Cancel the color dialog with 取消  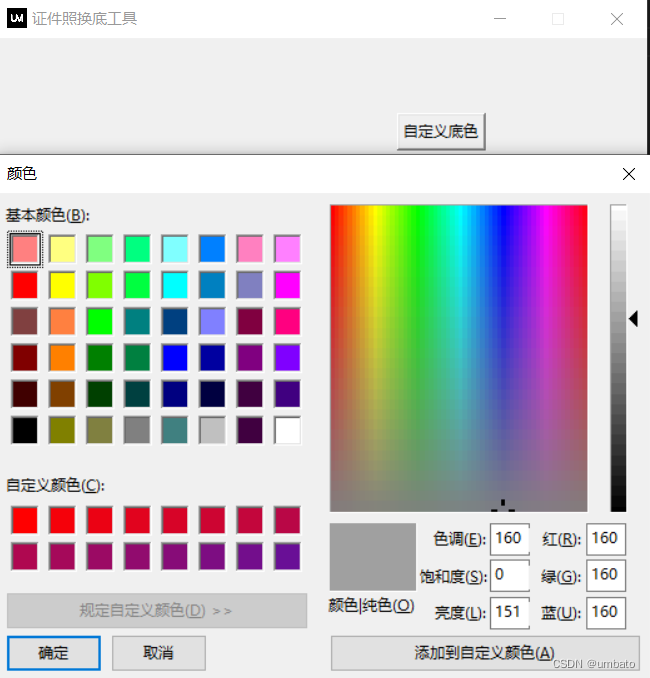pyautogui.click(x=159, y=653)
